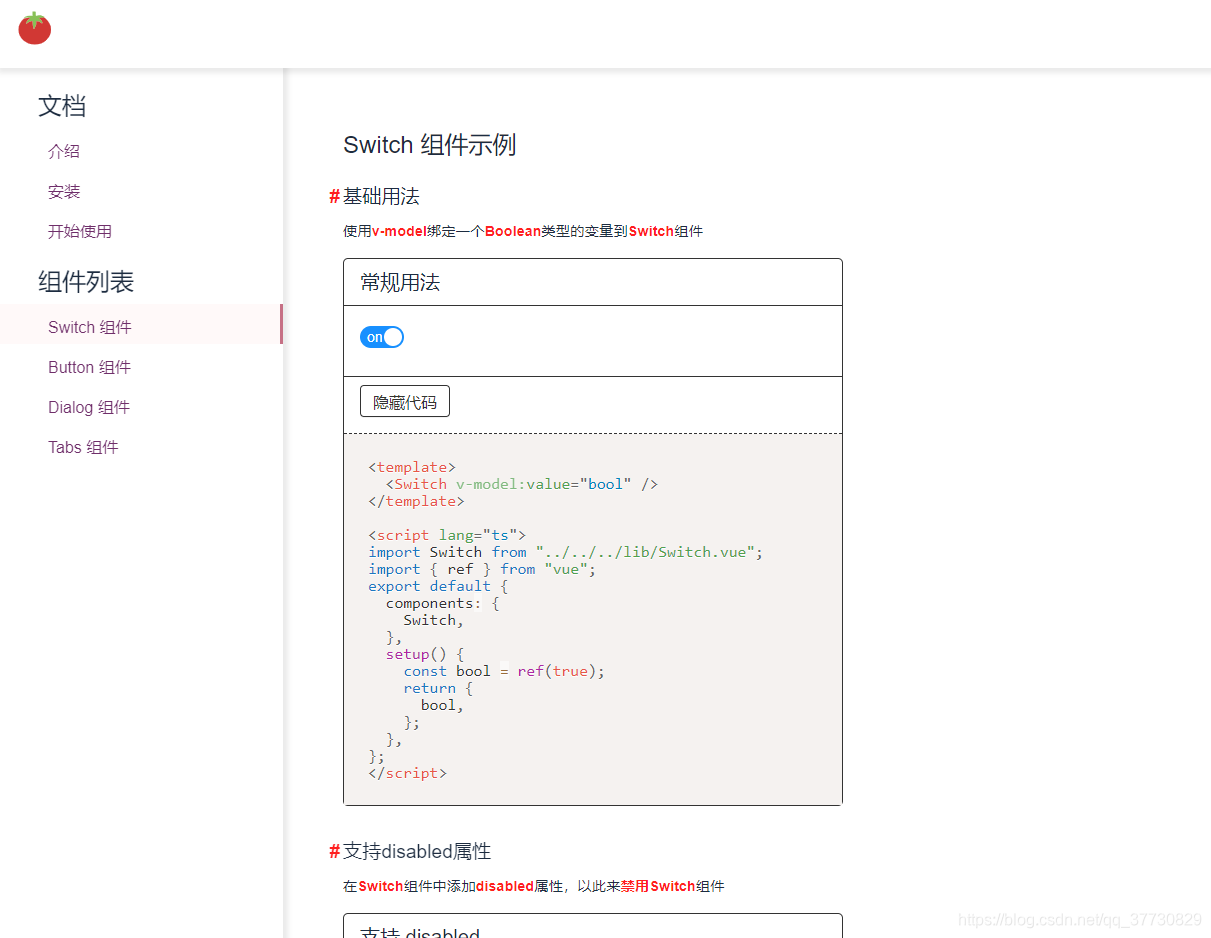Select Tabs 组件 in the sidebar
The image size is (1211, 938).
pyautogui.click(x=83, y=447)
